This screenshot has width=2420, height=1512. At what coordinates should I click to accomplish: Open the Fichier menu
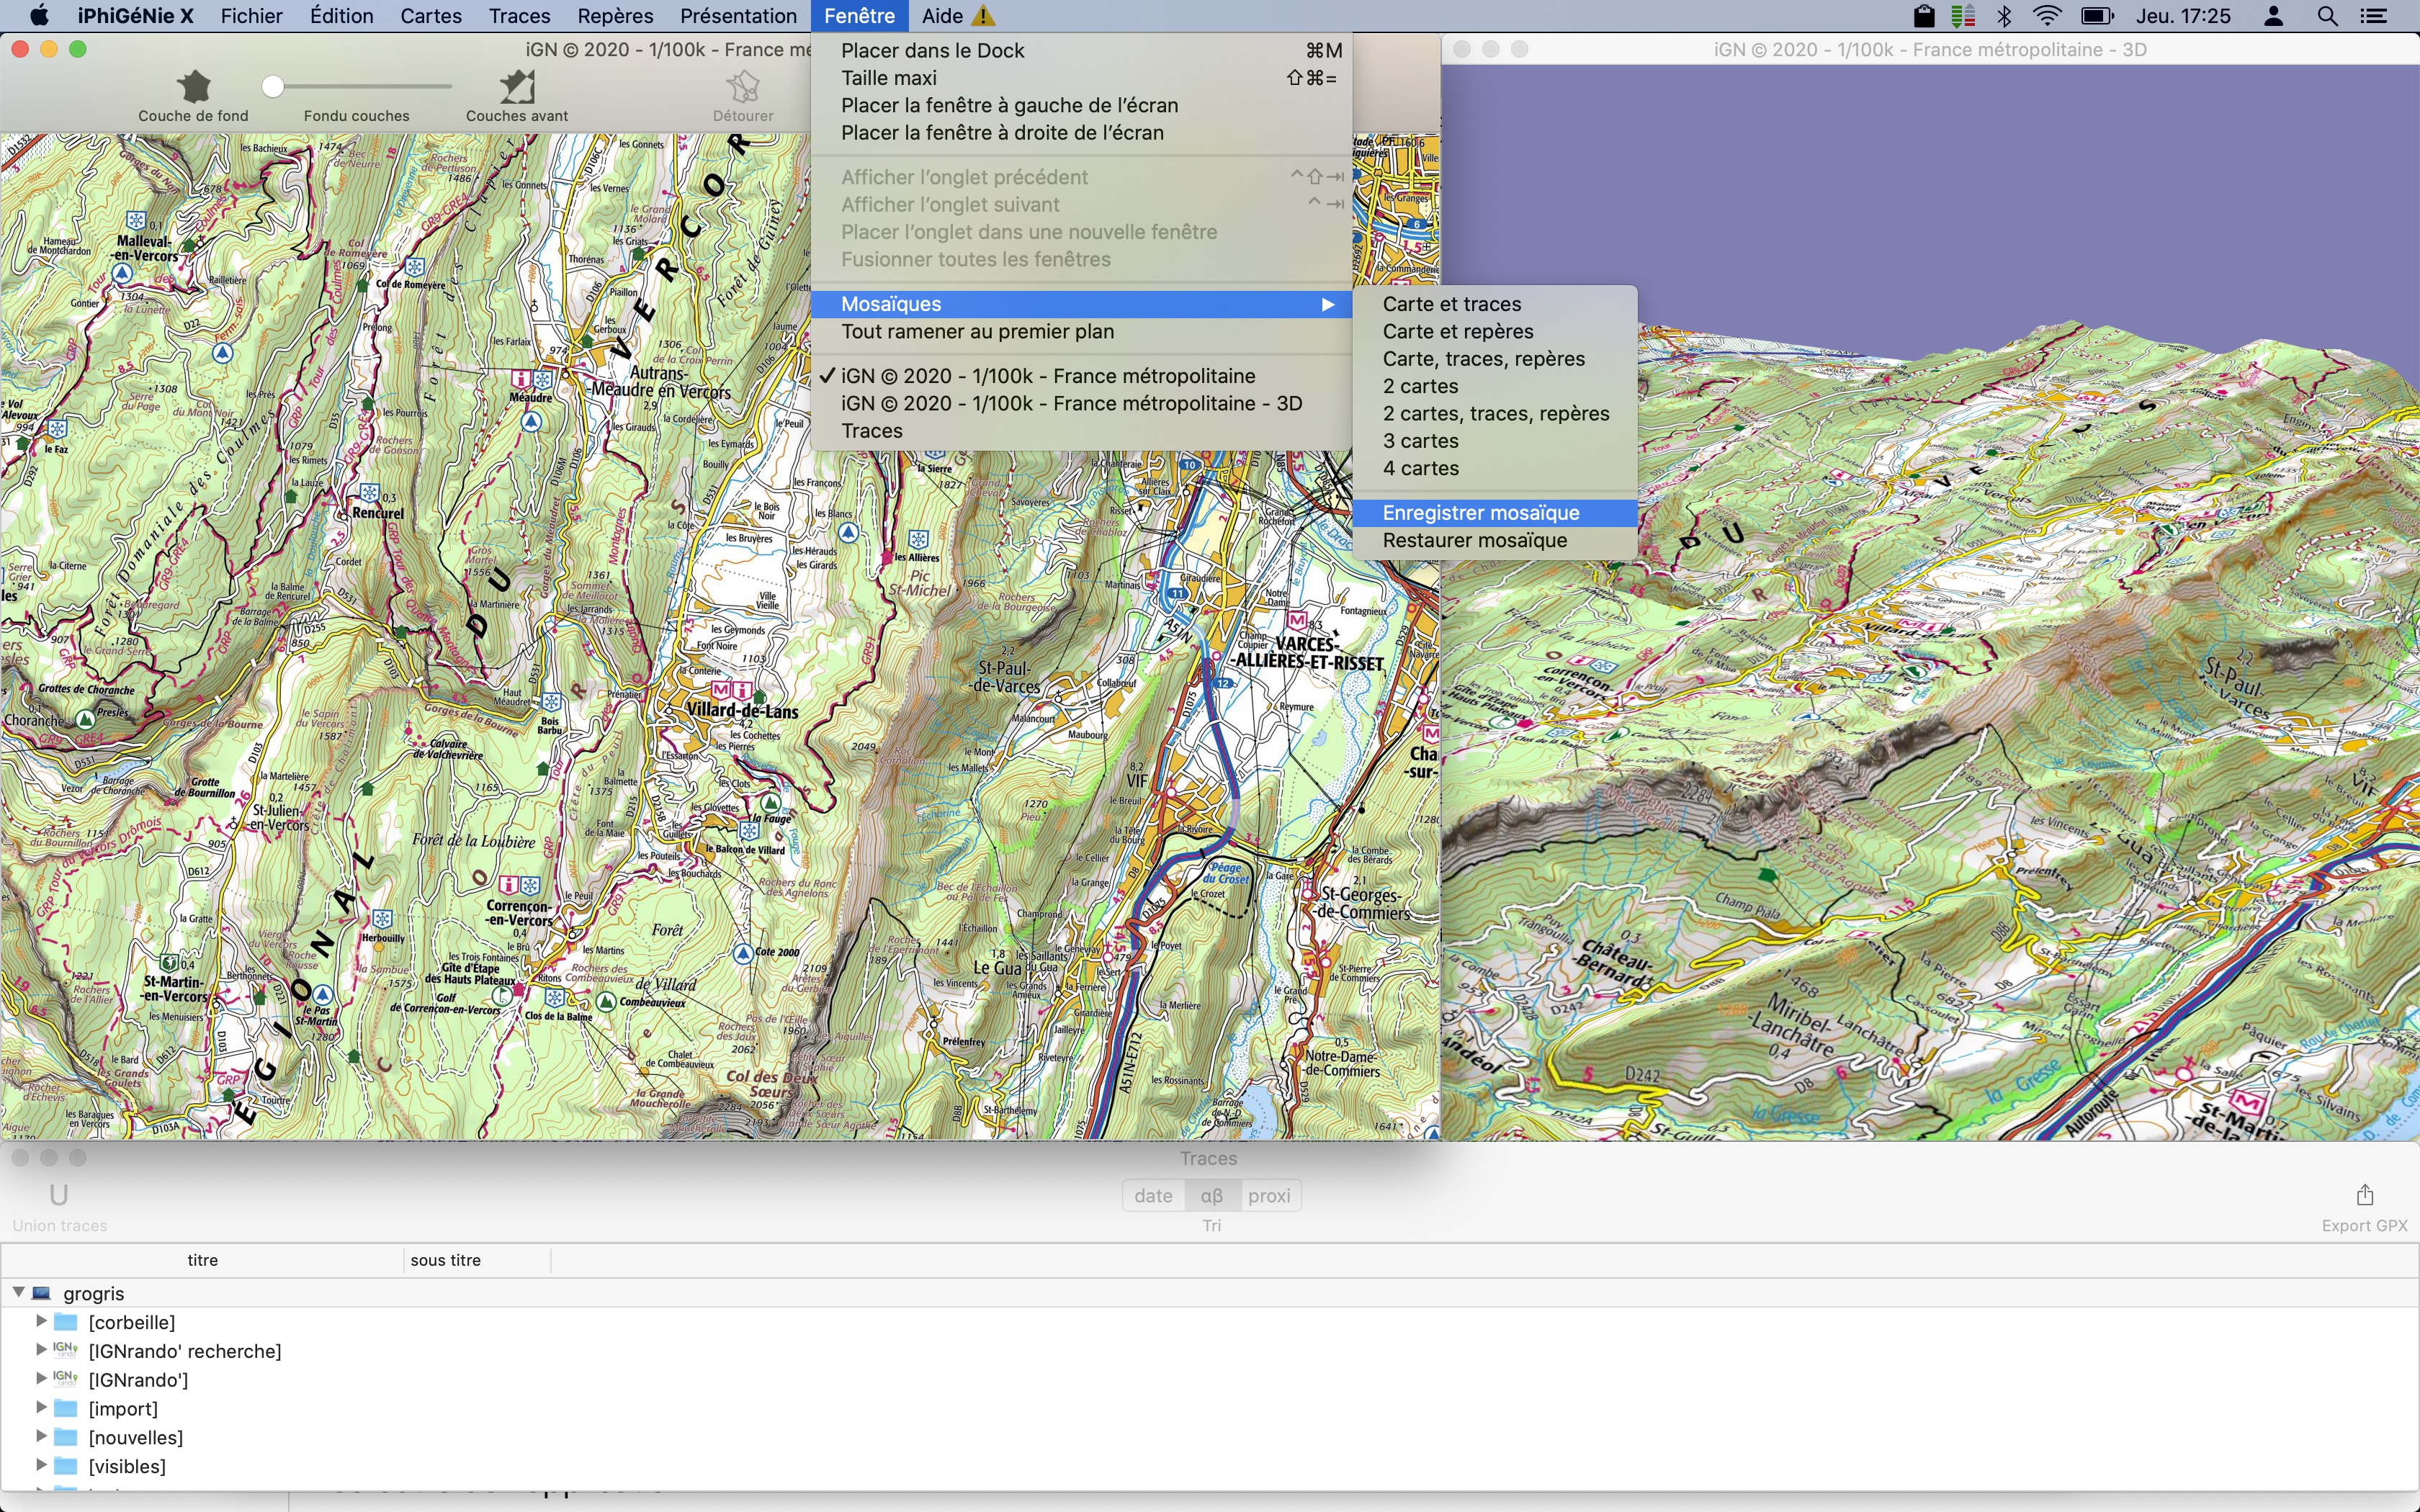click(x=251, y=16)
